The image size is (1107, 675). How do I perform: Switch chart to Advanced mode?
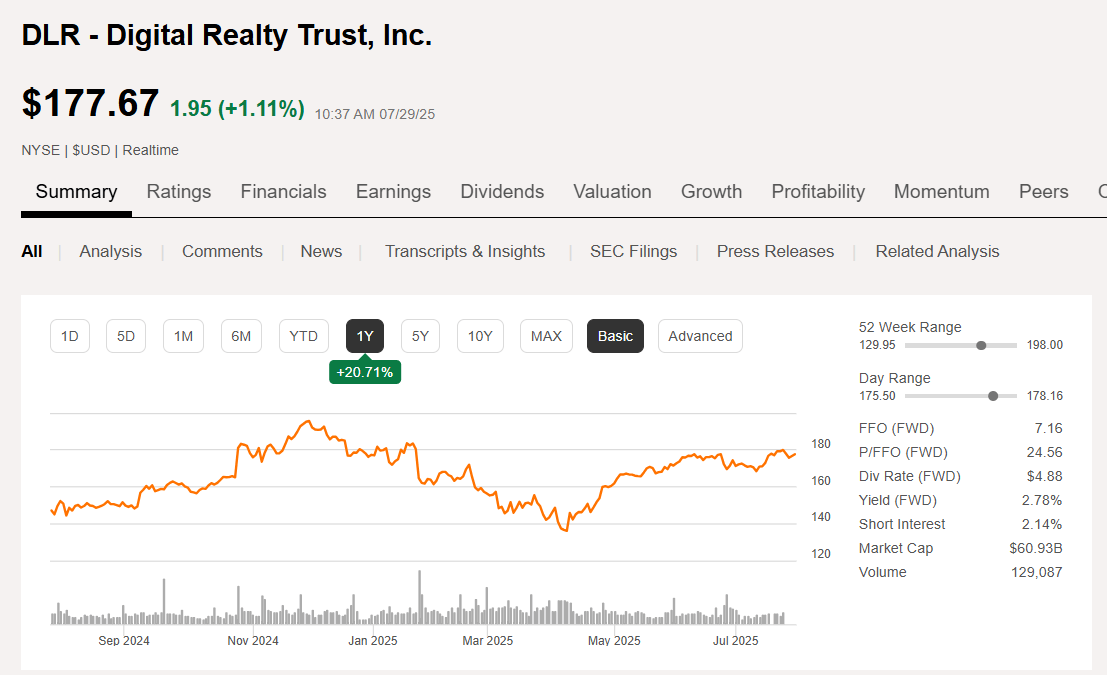coord(700,336)
